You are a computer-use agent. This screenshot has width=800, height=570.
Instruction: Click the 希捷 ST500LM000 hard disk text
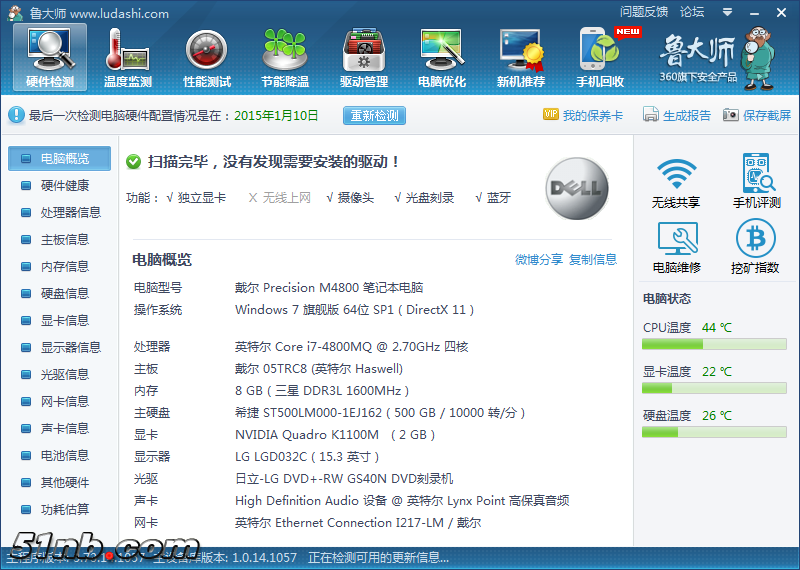380,413
